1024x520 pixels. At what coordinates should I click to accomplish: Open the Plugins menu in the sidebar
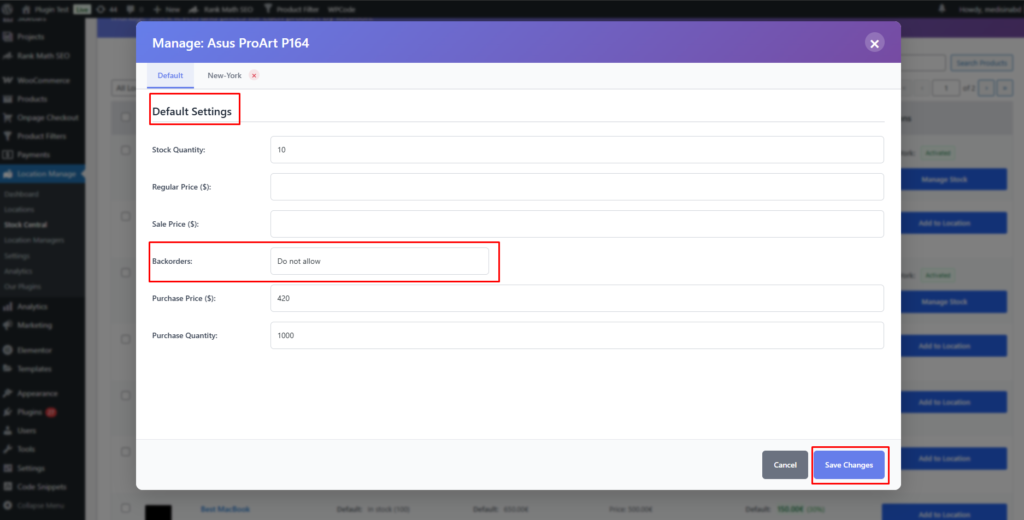(x=30, y=412)
